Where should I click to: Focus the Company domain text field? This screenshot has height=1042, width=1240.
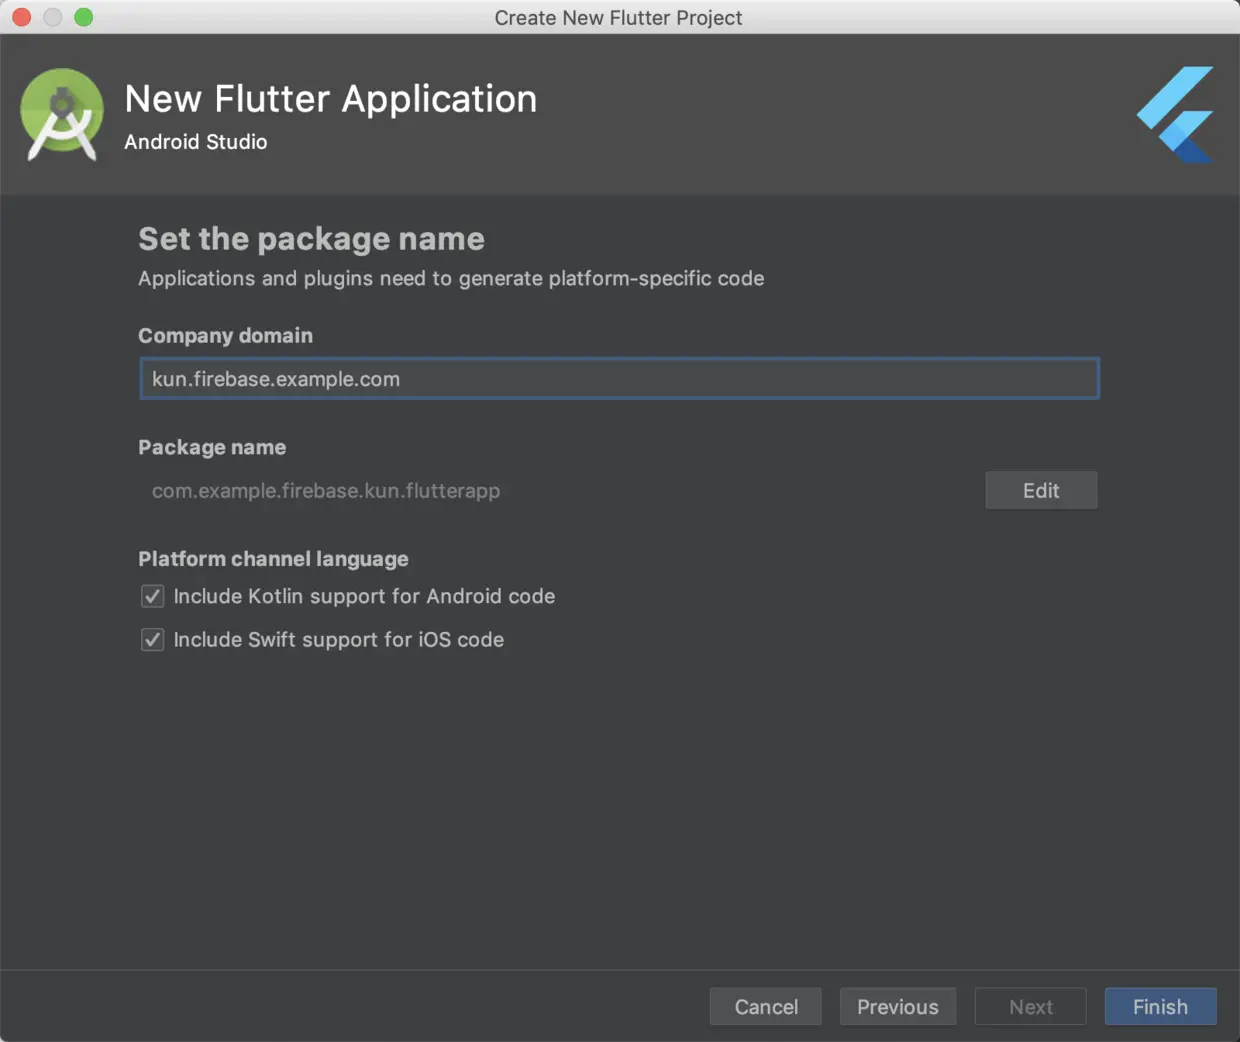619,379
